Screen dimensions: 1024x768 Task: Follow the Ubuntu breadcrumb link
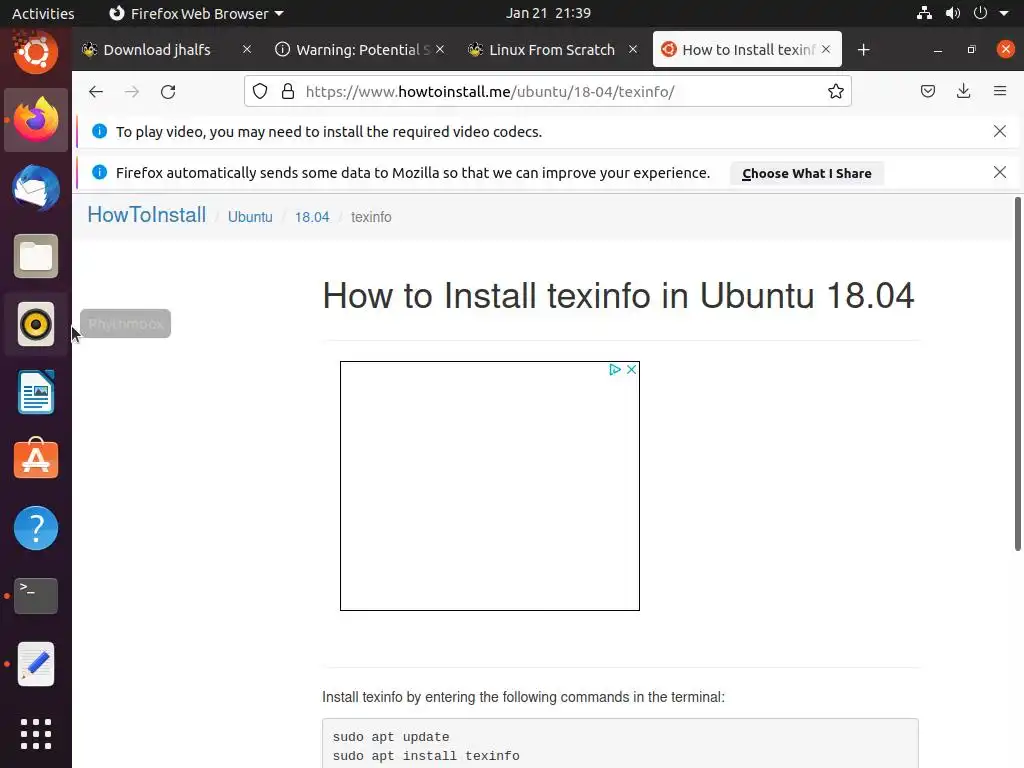point(250,217)
